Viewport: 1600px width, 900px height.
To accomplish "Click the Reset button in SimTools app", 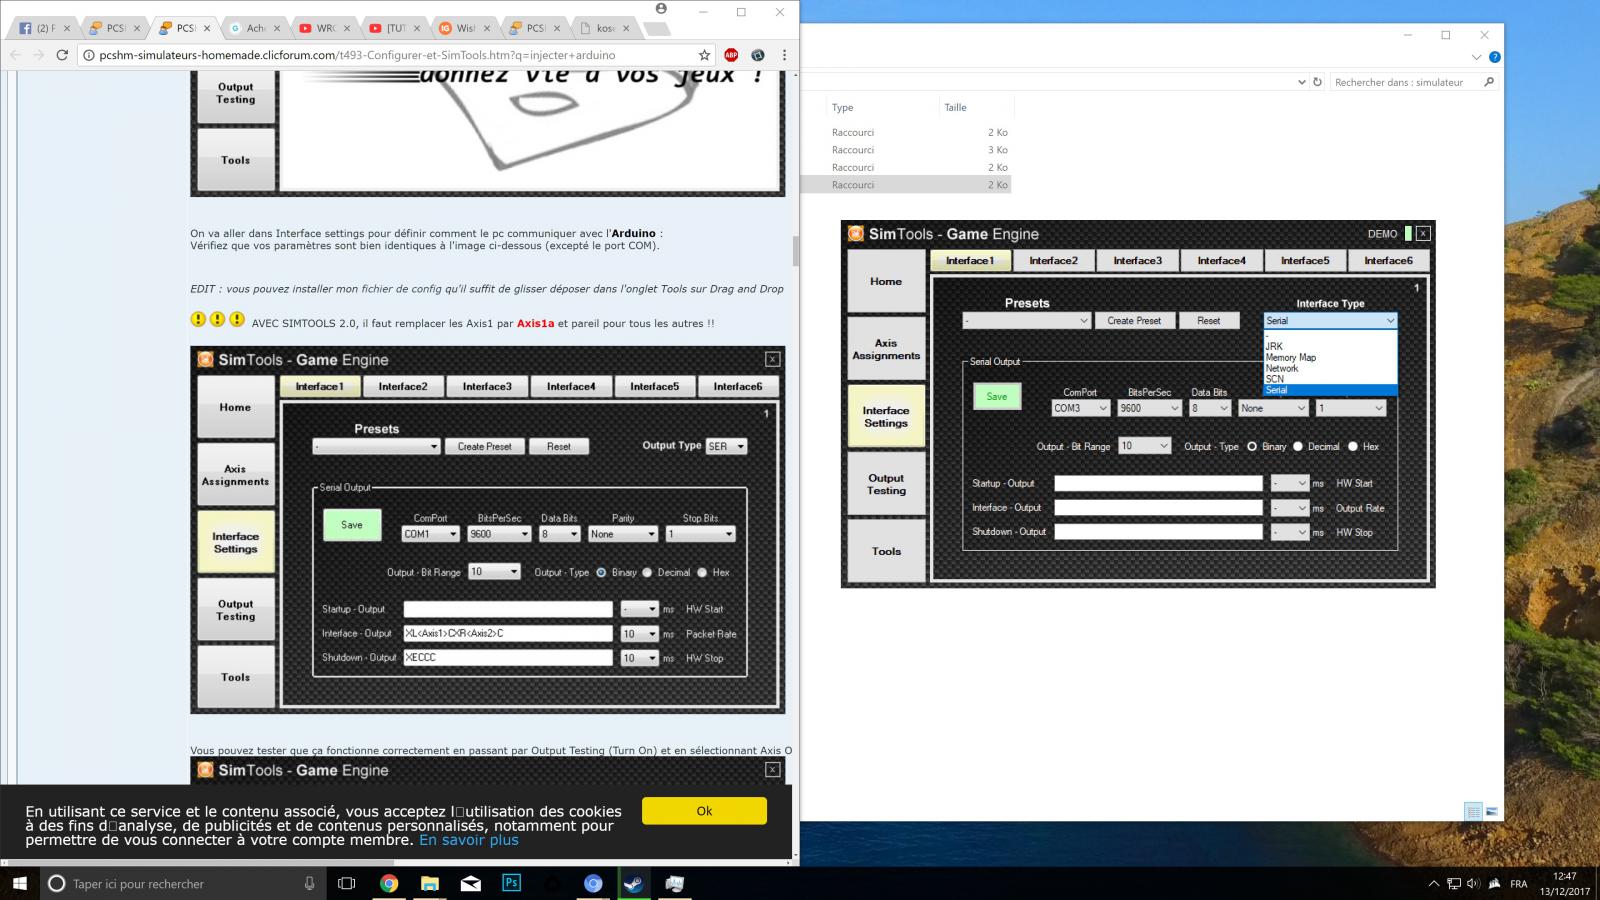I will [x=1208, y=320].
